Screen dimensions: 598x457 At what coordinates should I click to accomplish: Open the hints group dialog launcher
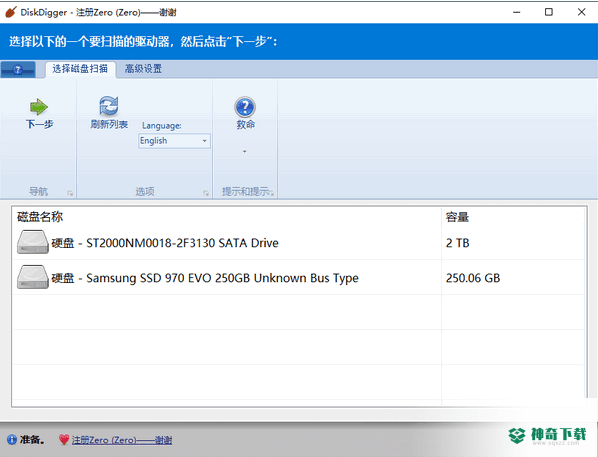(272, 193)
